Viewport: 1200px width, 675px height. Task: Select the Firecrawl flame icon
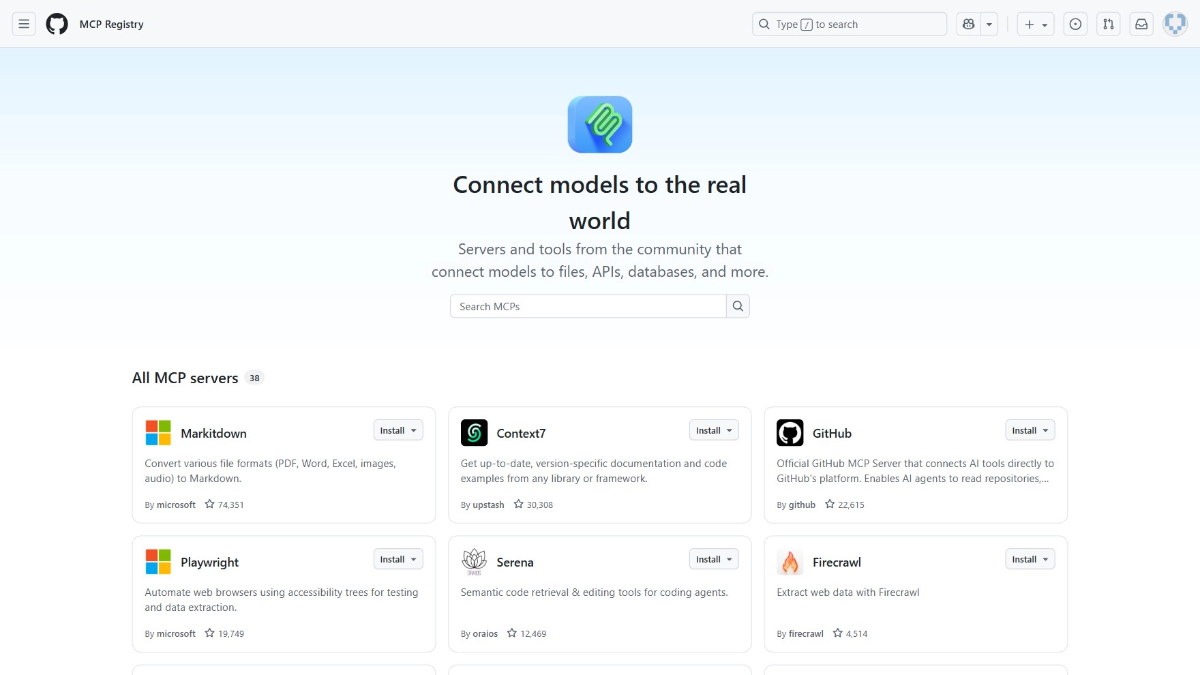pyautogui.click(x=789, y=561)
